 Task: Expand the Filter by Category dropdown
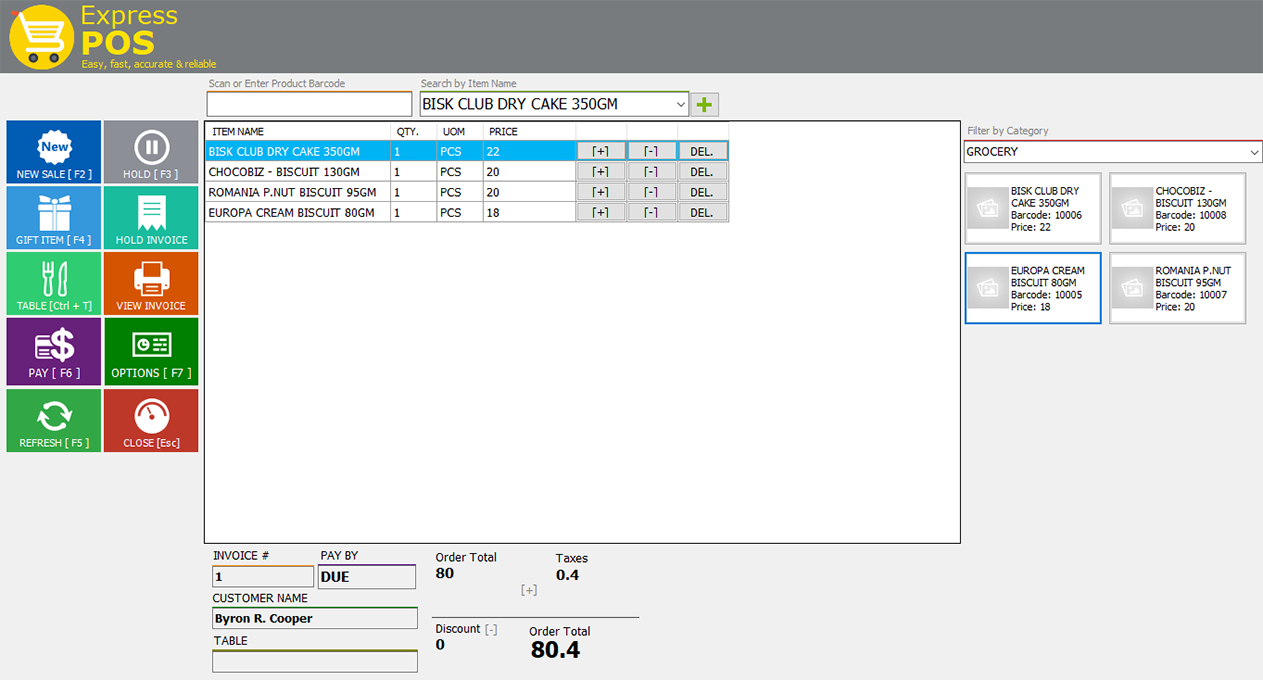(1254, 152)
